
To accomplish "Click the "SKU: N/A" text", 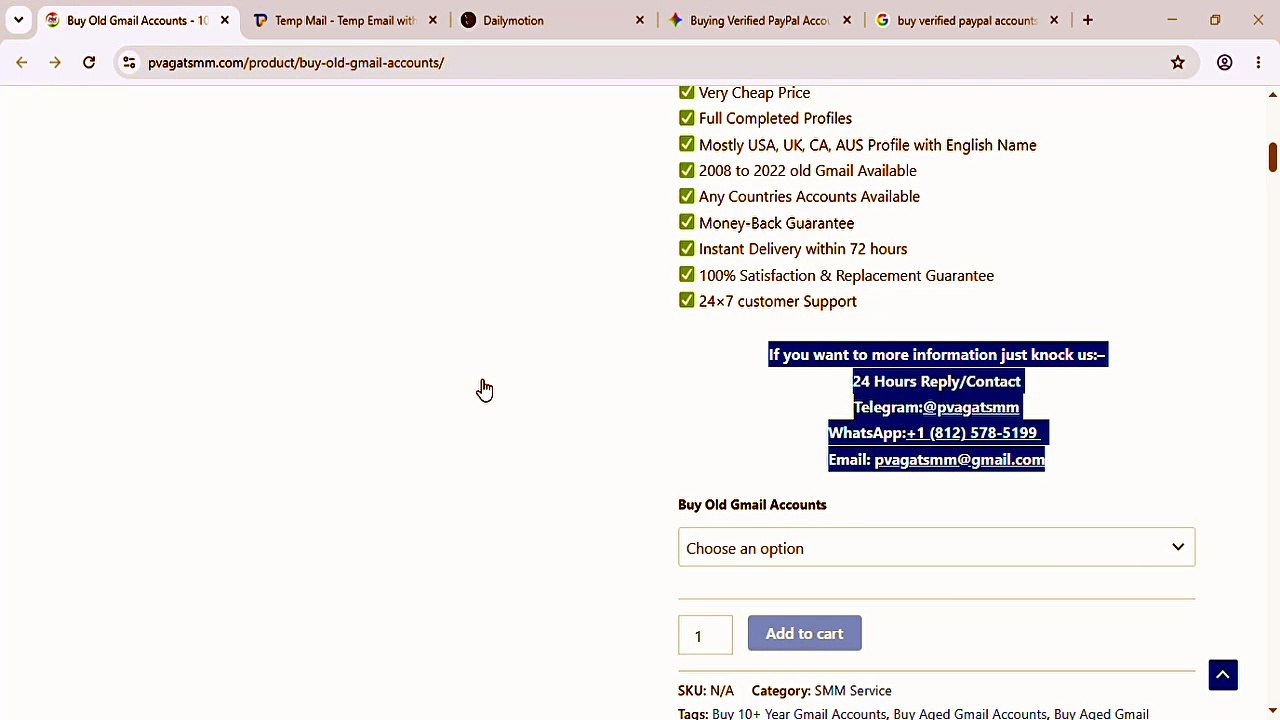I will (706, 691).
